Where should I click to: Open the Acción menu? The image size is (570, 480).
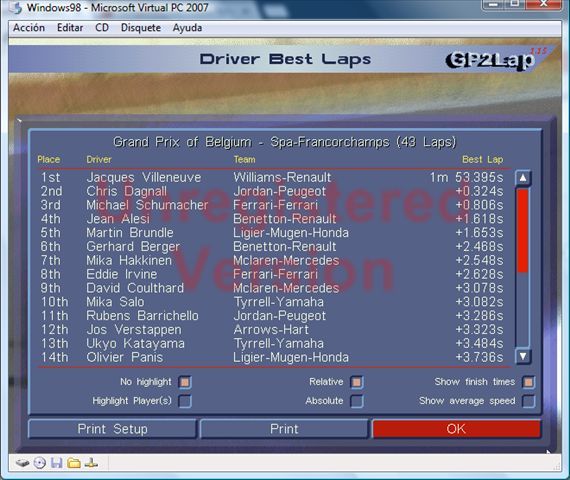(x=29, y=28)
